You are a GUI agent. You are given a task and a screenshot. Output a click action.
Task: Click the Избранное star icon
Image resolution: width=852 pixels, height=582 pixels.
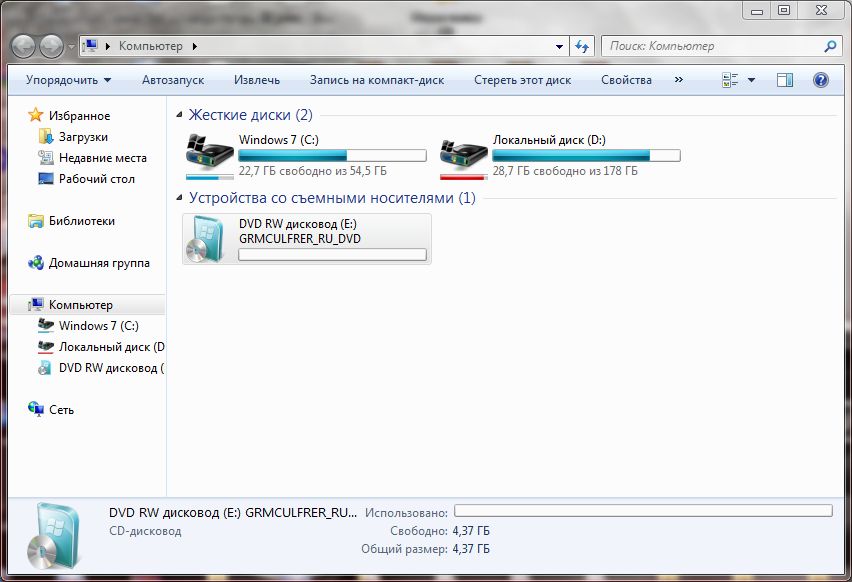point(35,115)
